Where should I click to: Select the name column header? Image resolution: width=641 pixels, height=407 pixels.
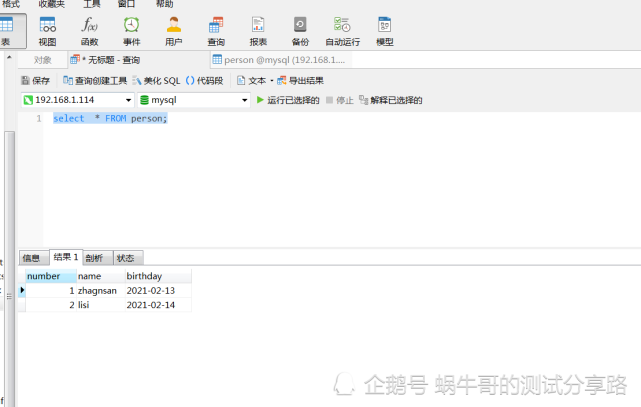(x=101, y=276)
